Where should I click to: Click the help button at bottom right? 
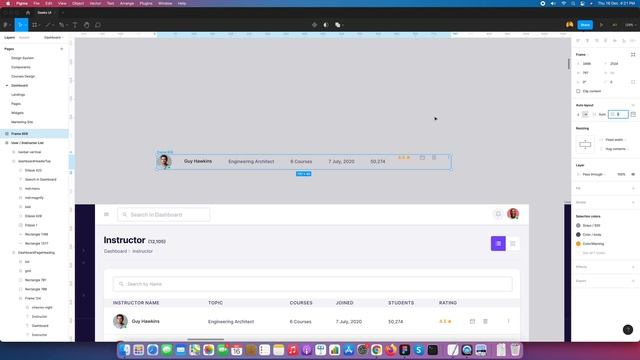coord(628,329)
